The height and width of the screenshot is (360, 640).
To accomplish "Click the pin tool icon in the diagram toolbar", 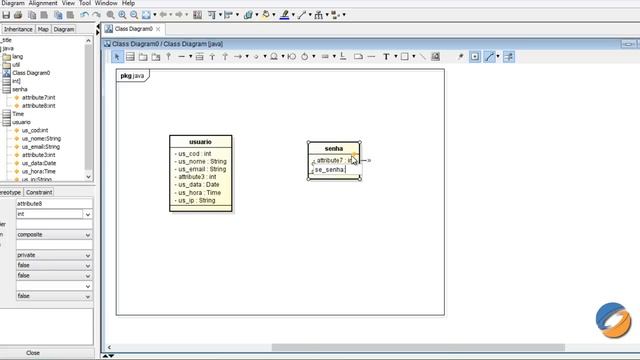I will click(x=460, y=57).
